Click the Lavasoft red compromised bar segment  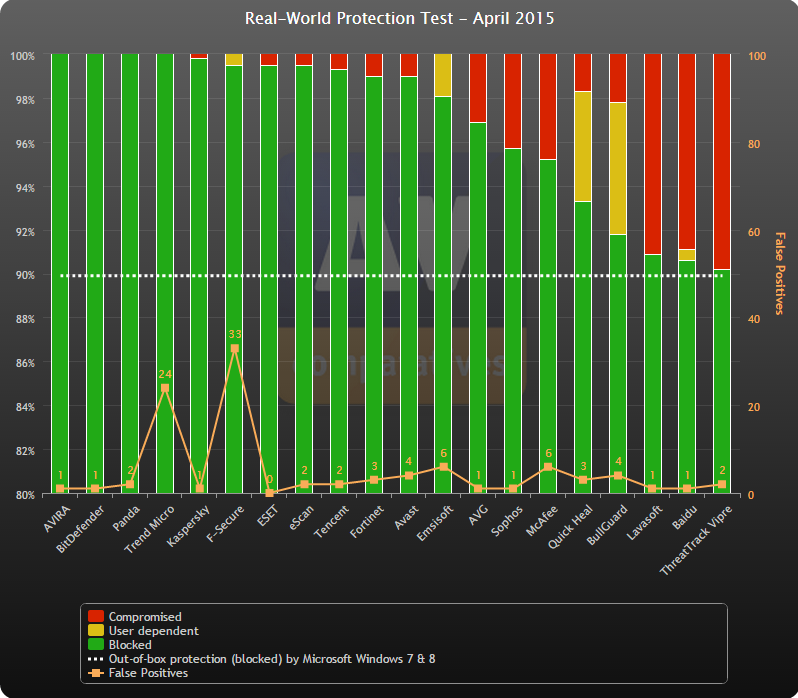(653, 154)
